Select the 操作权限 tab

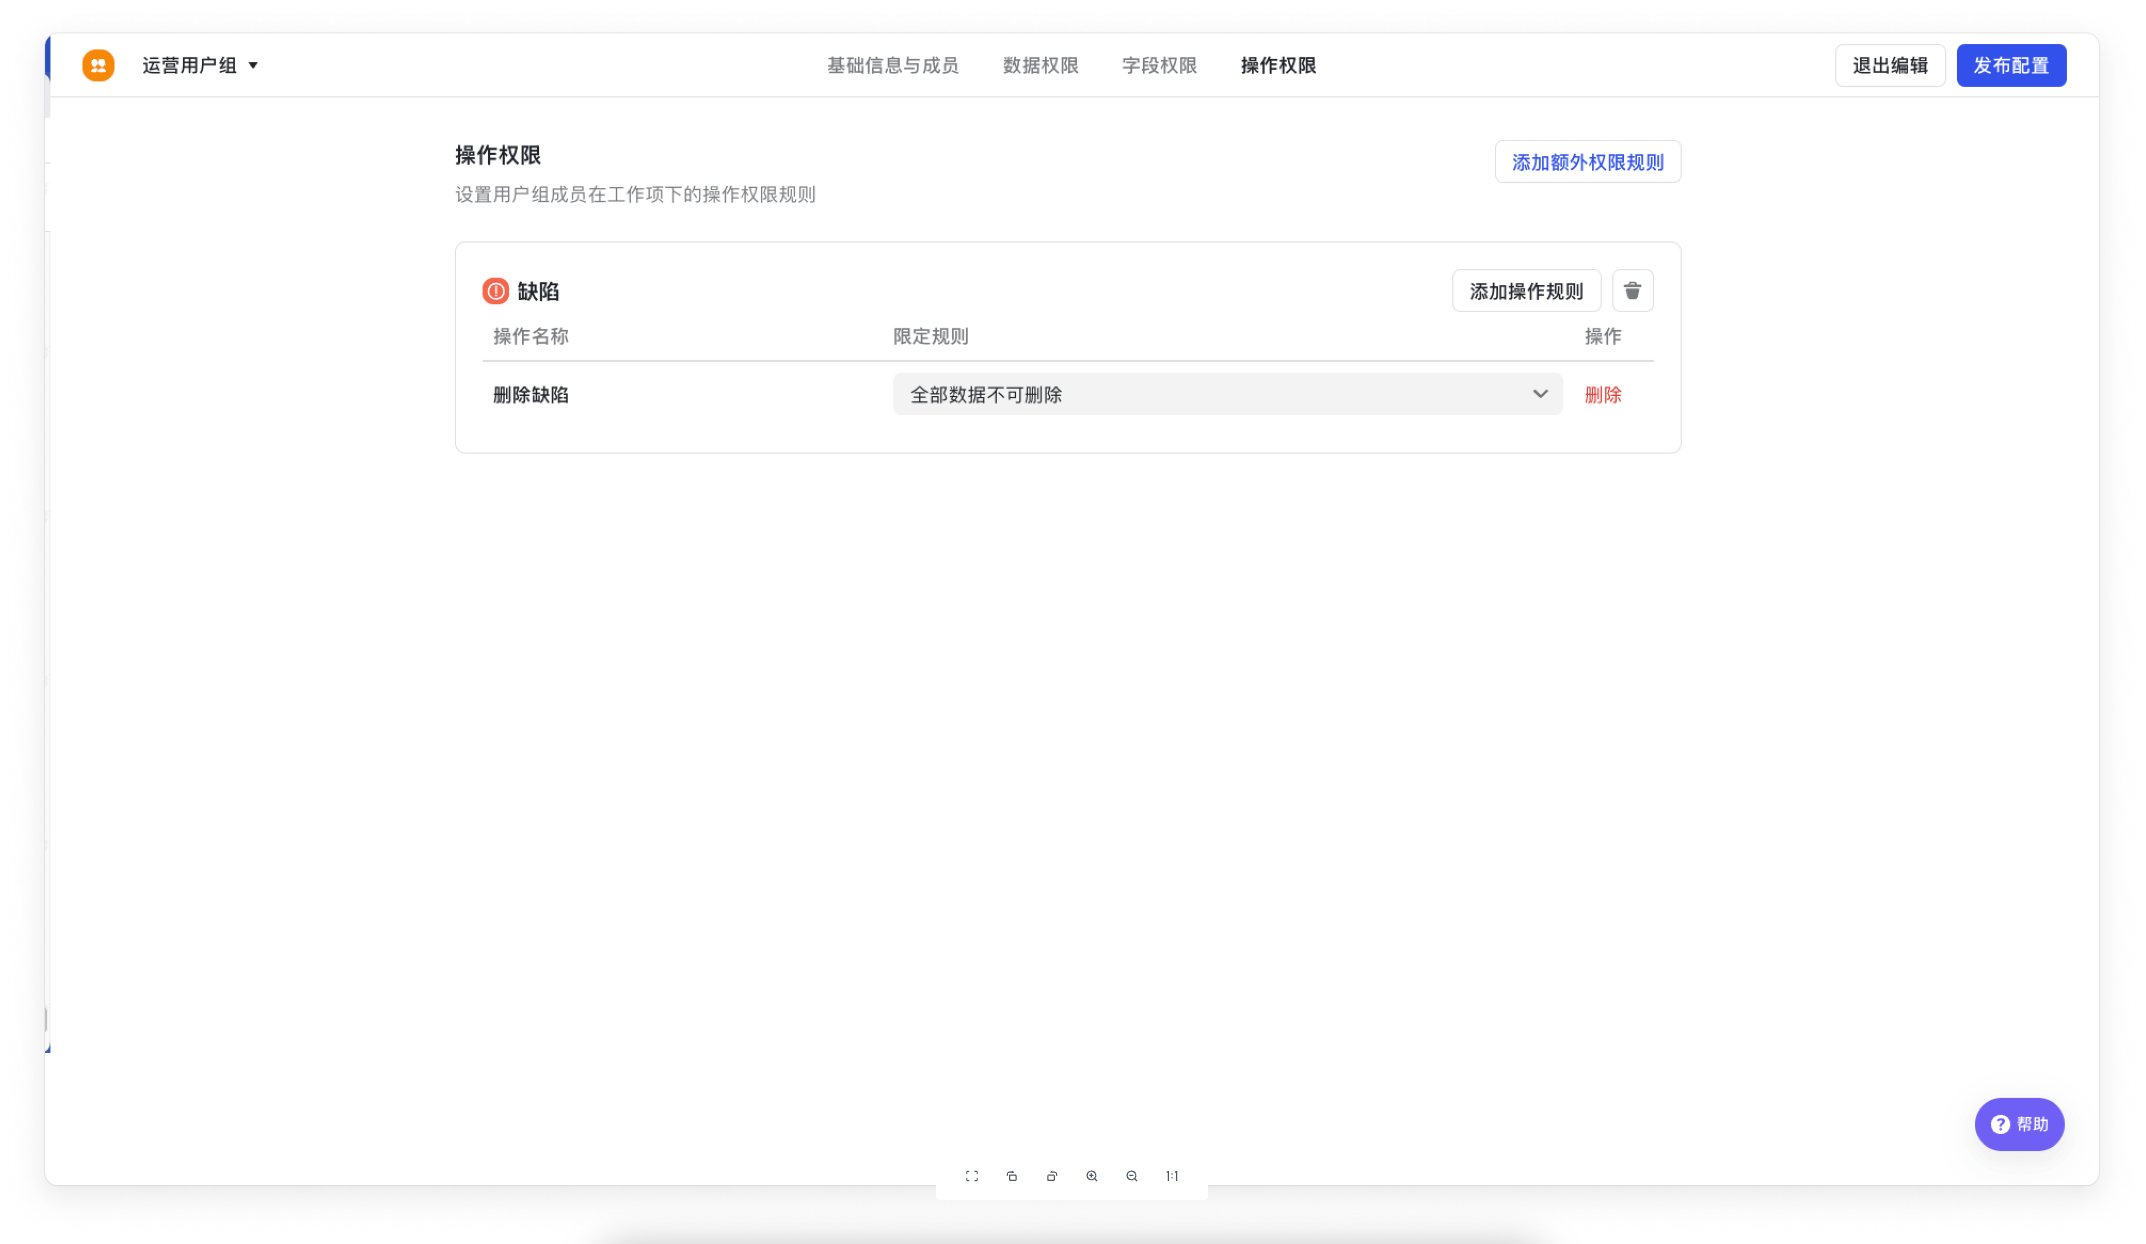(x=1278, y=65)
